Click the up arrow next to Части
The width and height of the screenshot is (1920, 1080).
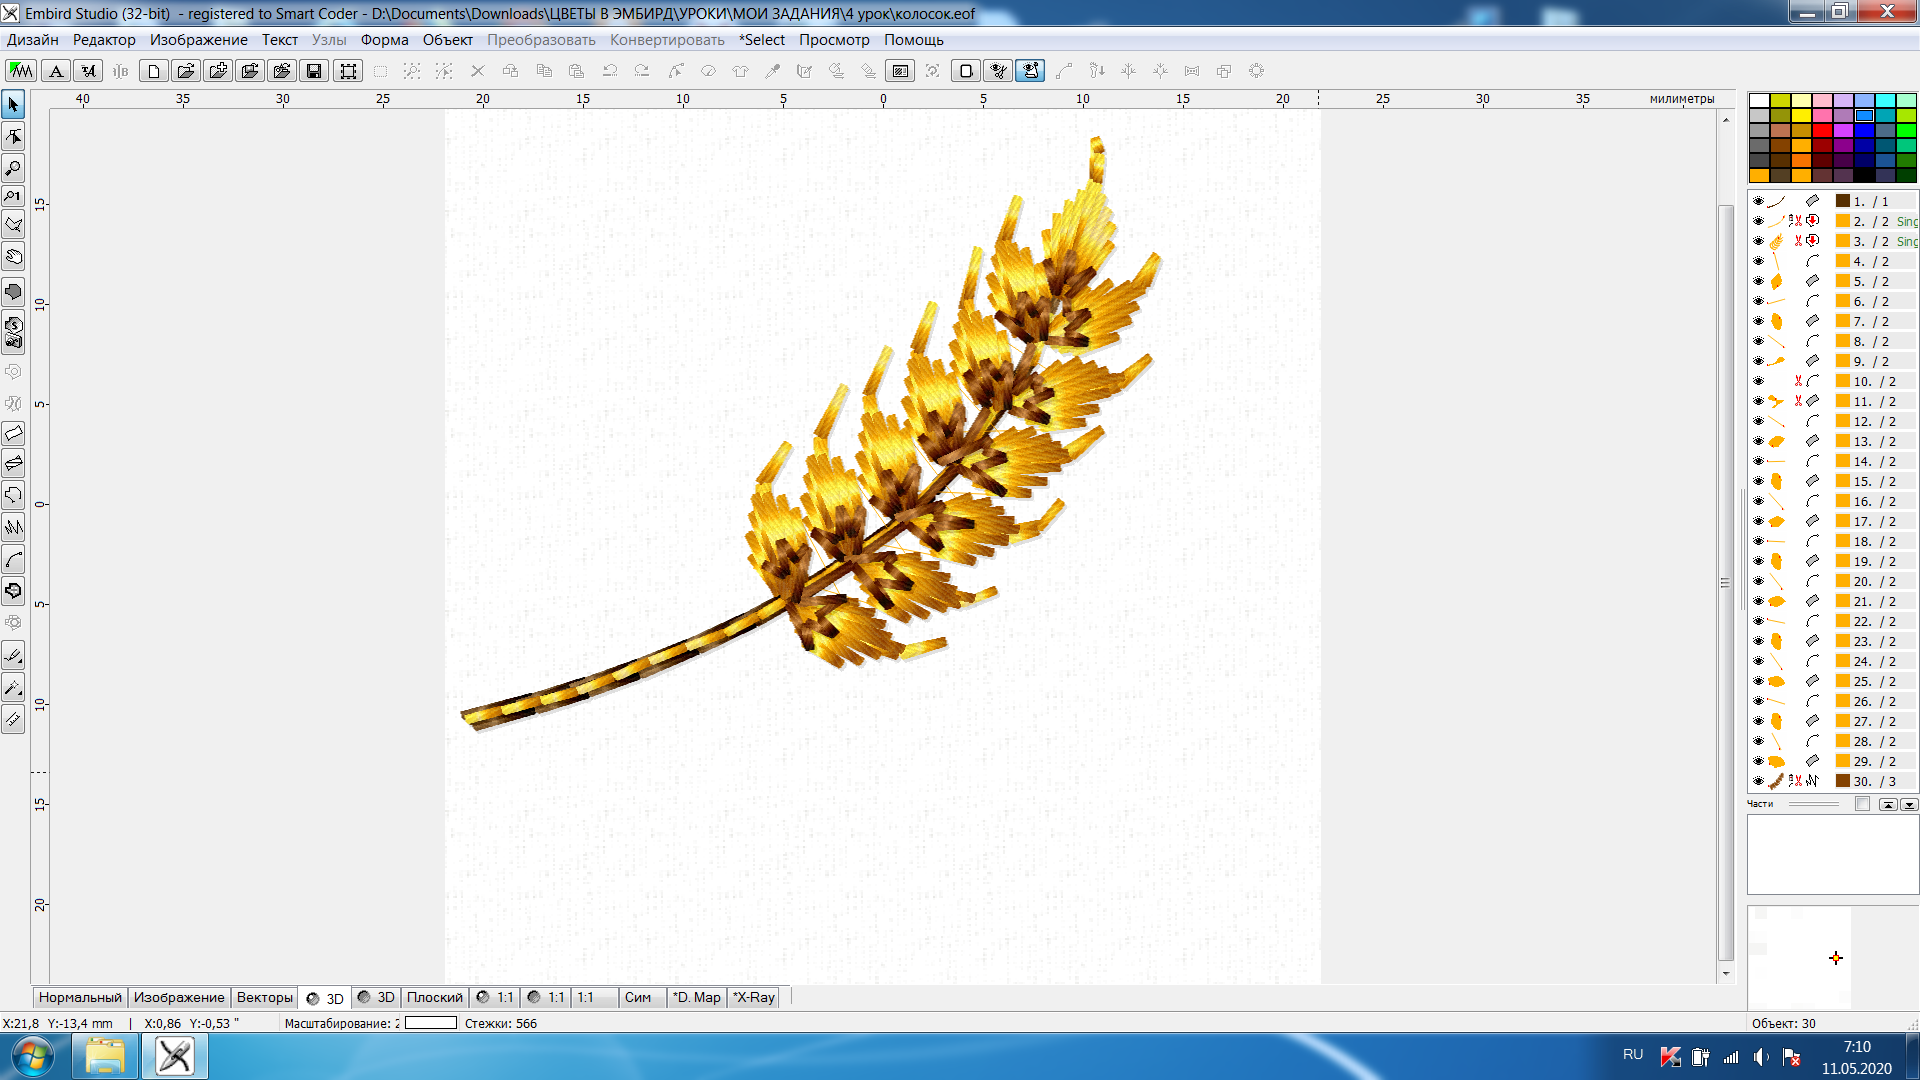tap(1887, 804)
